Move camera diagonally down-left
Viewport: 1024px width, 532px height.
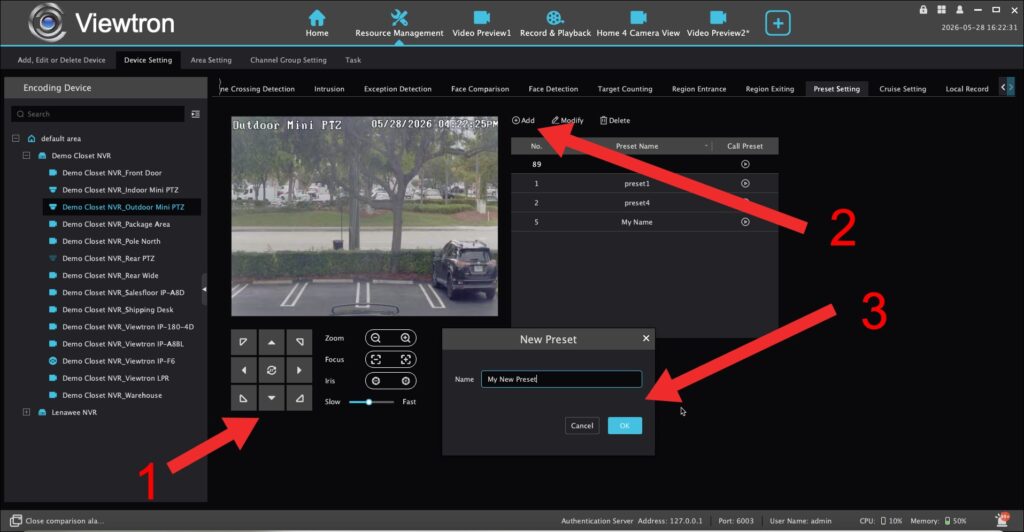[x=244, y=398]
